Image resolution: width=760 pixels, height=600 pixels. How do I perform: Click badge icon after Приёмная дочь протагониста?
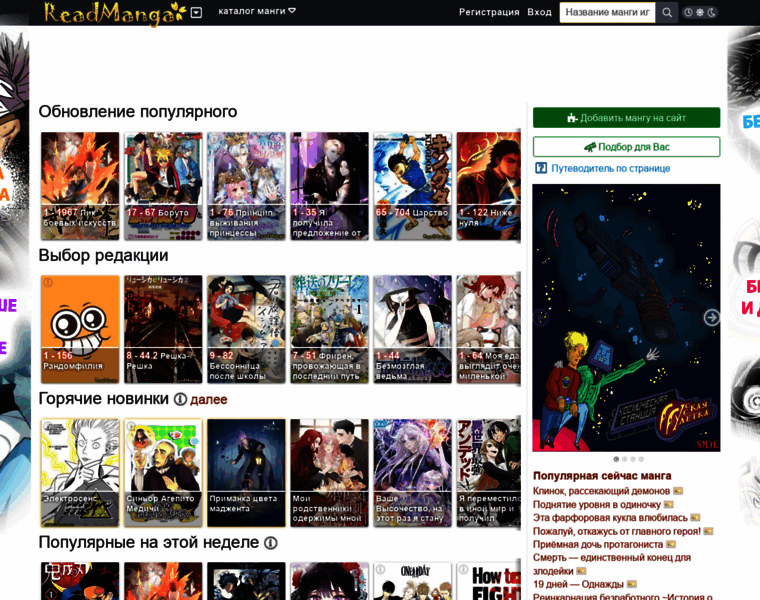tap(671, 544)
